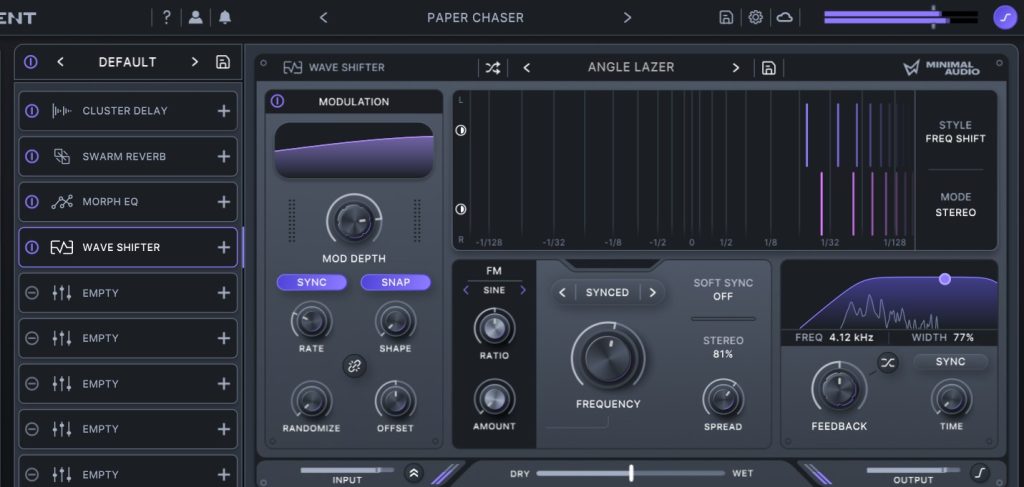Viewport: 1024px width, 487px height.
Task: Click the help question mark icon
Action: pos(167,18)
